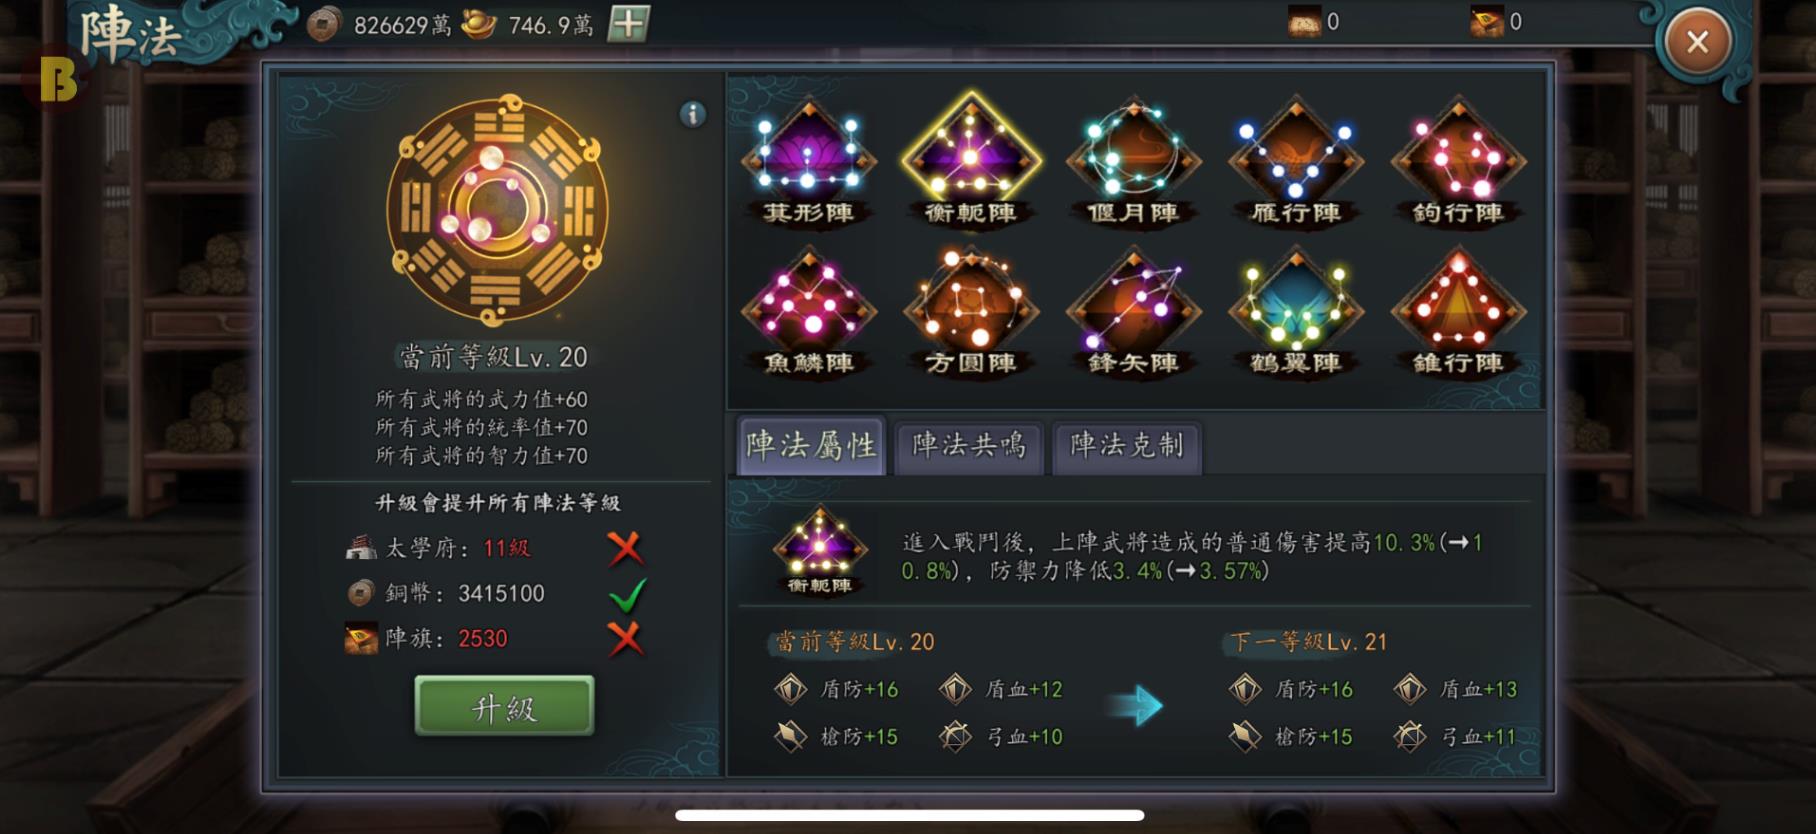Select the 鉤行陣 formation

click(1458, 162)
